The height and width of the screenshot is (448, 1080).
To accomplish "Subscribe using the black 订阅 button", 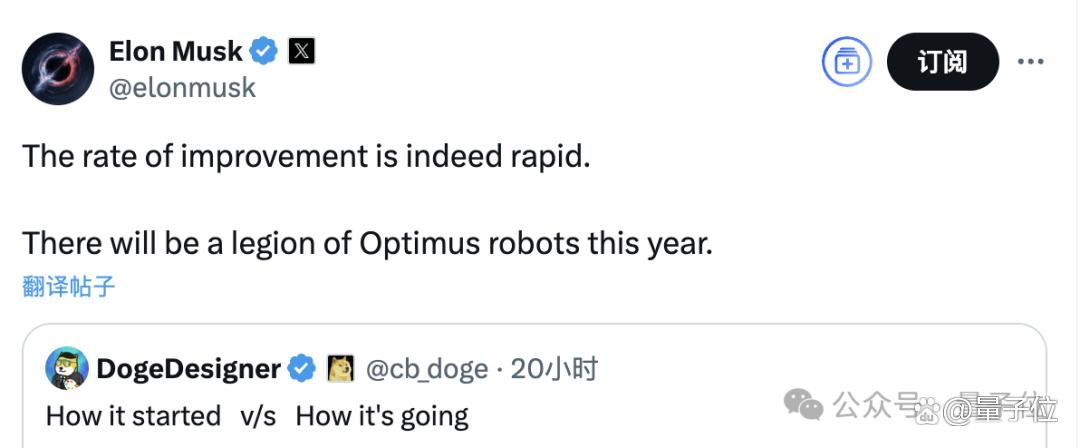I will pos(942,62).
